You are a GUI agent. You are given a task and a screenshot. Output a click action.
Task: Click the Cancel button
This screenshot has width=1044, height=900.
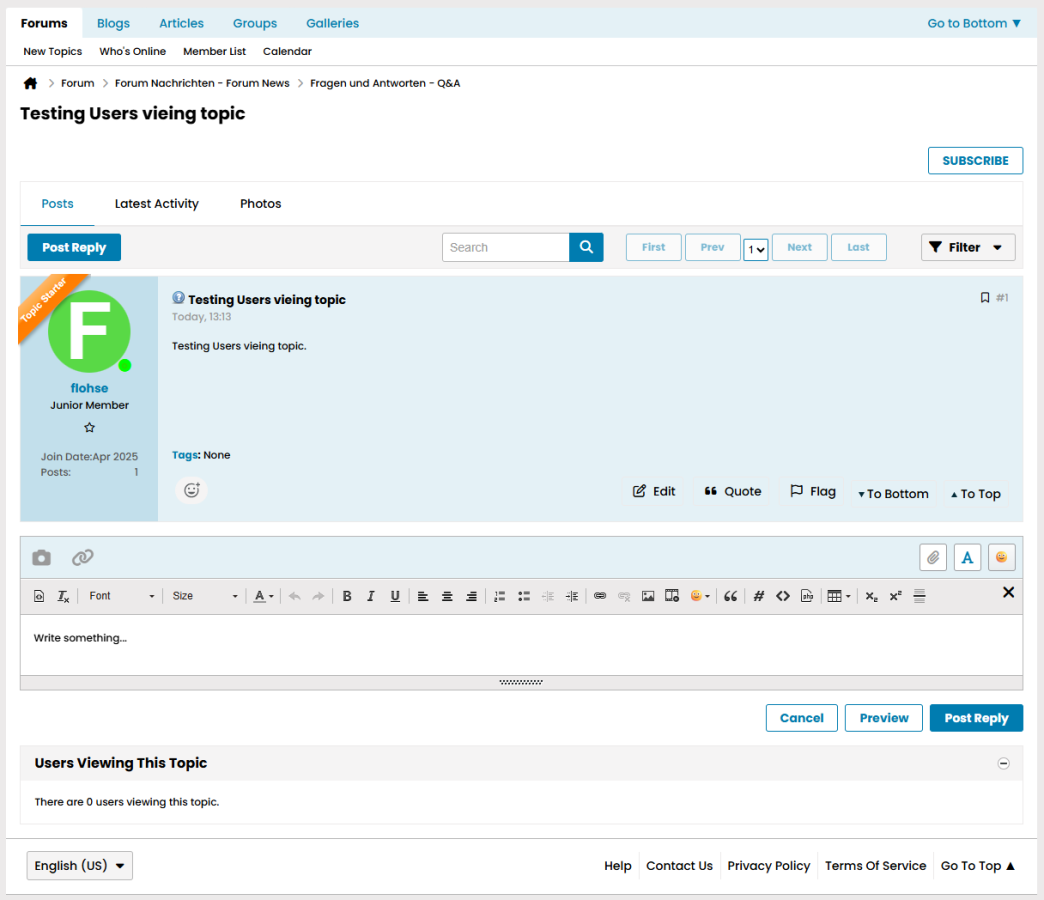(x=801, y=718)
